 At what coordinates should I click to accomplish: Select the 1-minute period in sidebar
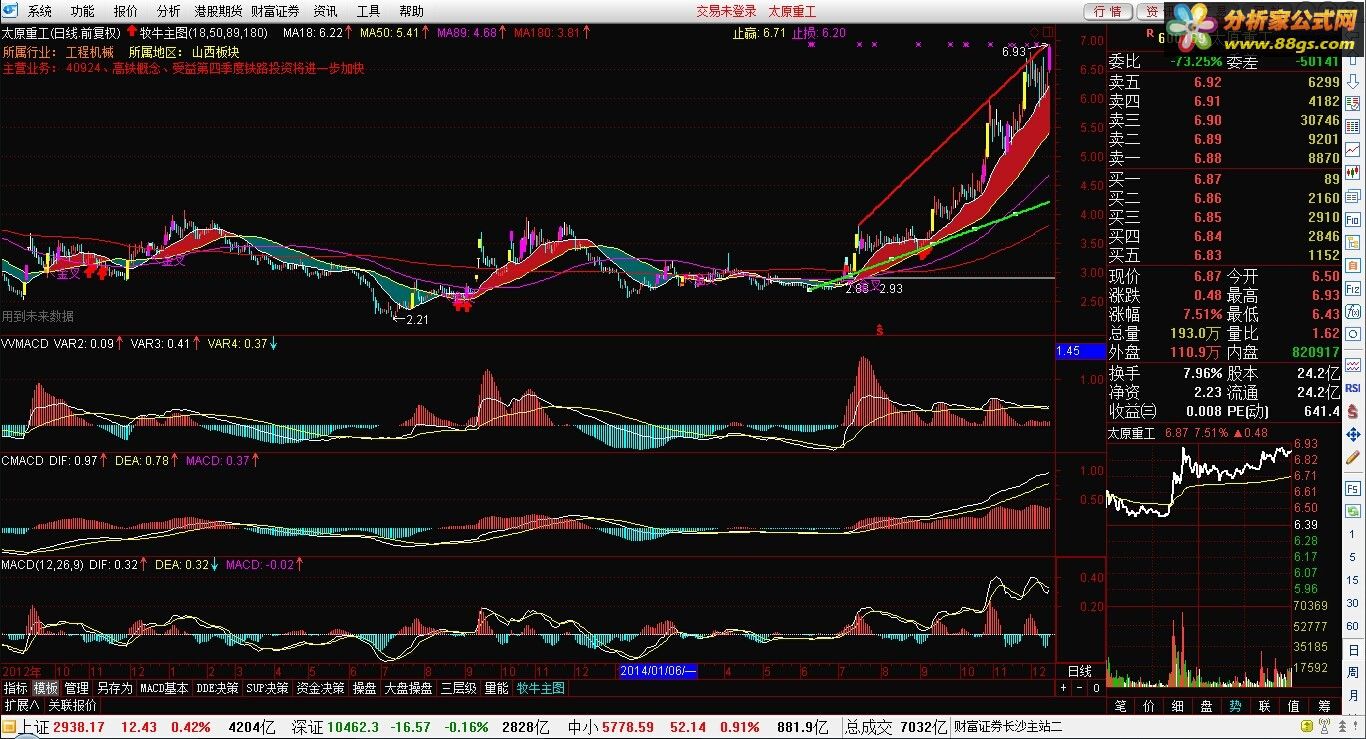1352,535
